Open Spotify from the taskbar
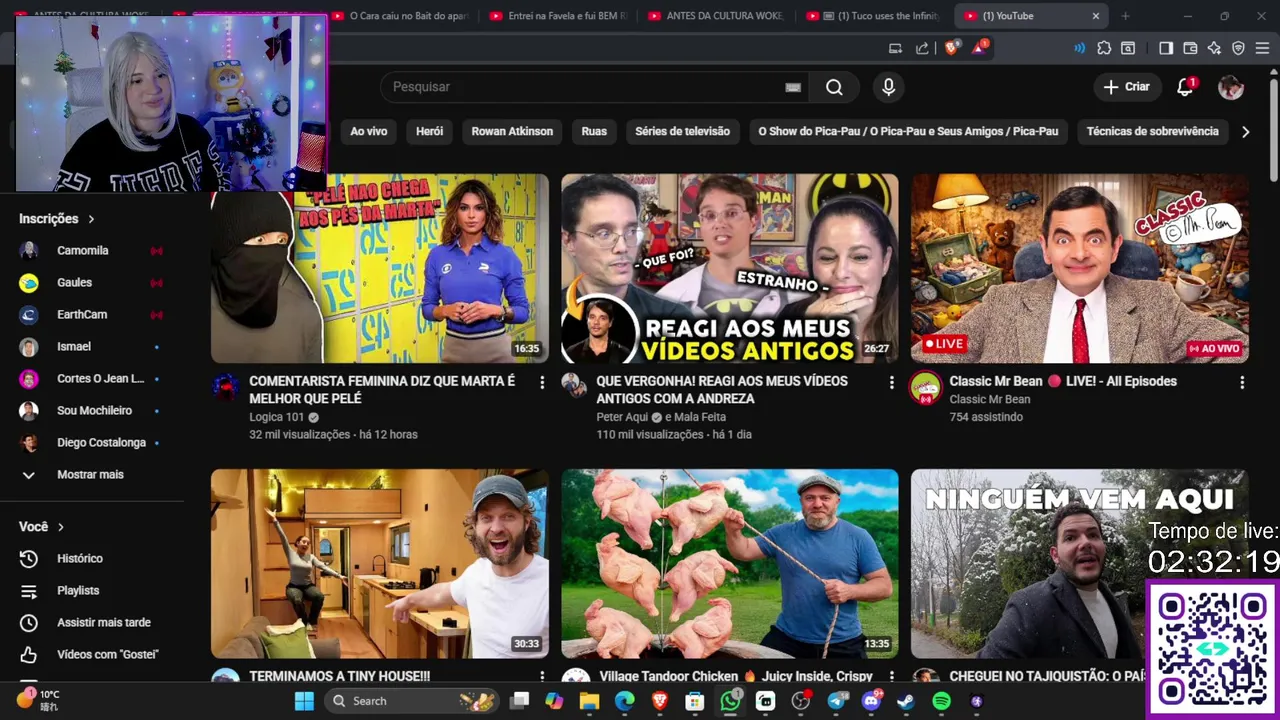Screen dimensions: 1280x720 (x=941, y=701)
